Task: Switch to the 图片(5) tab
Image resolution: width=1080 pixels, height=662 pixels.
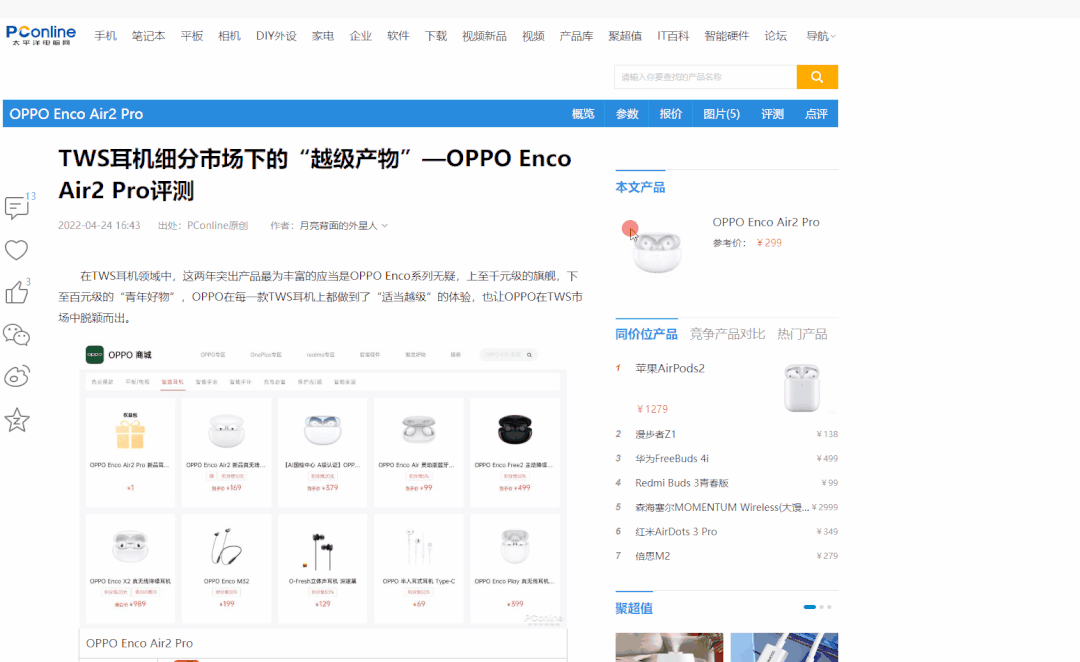Action: [721, 114]
